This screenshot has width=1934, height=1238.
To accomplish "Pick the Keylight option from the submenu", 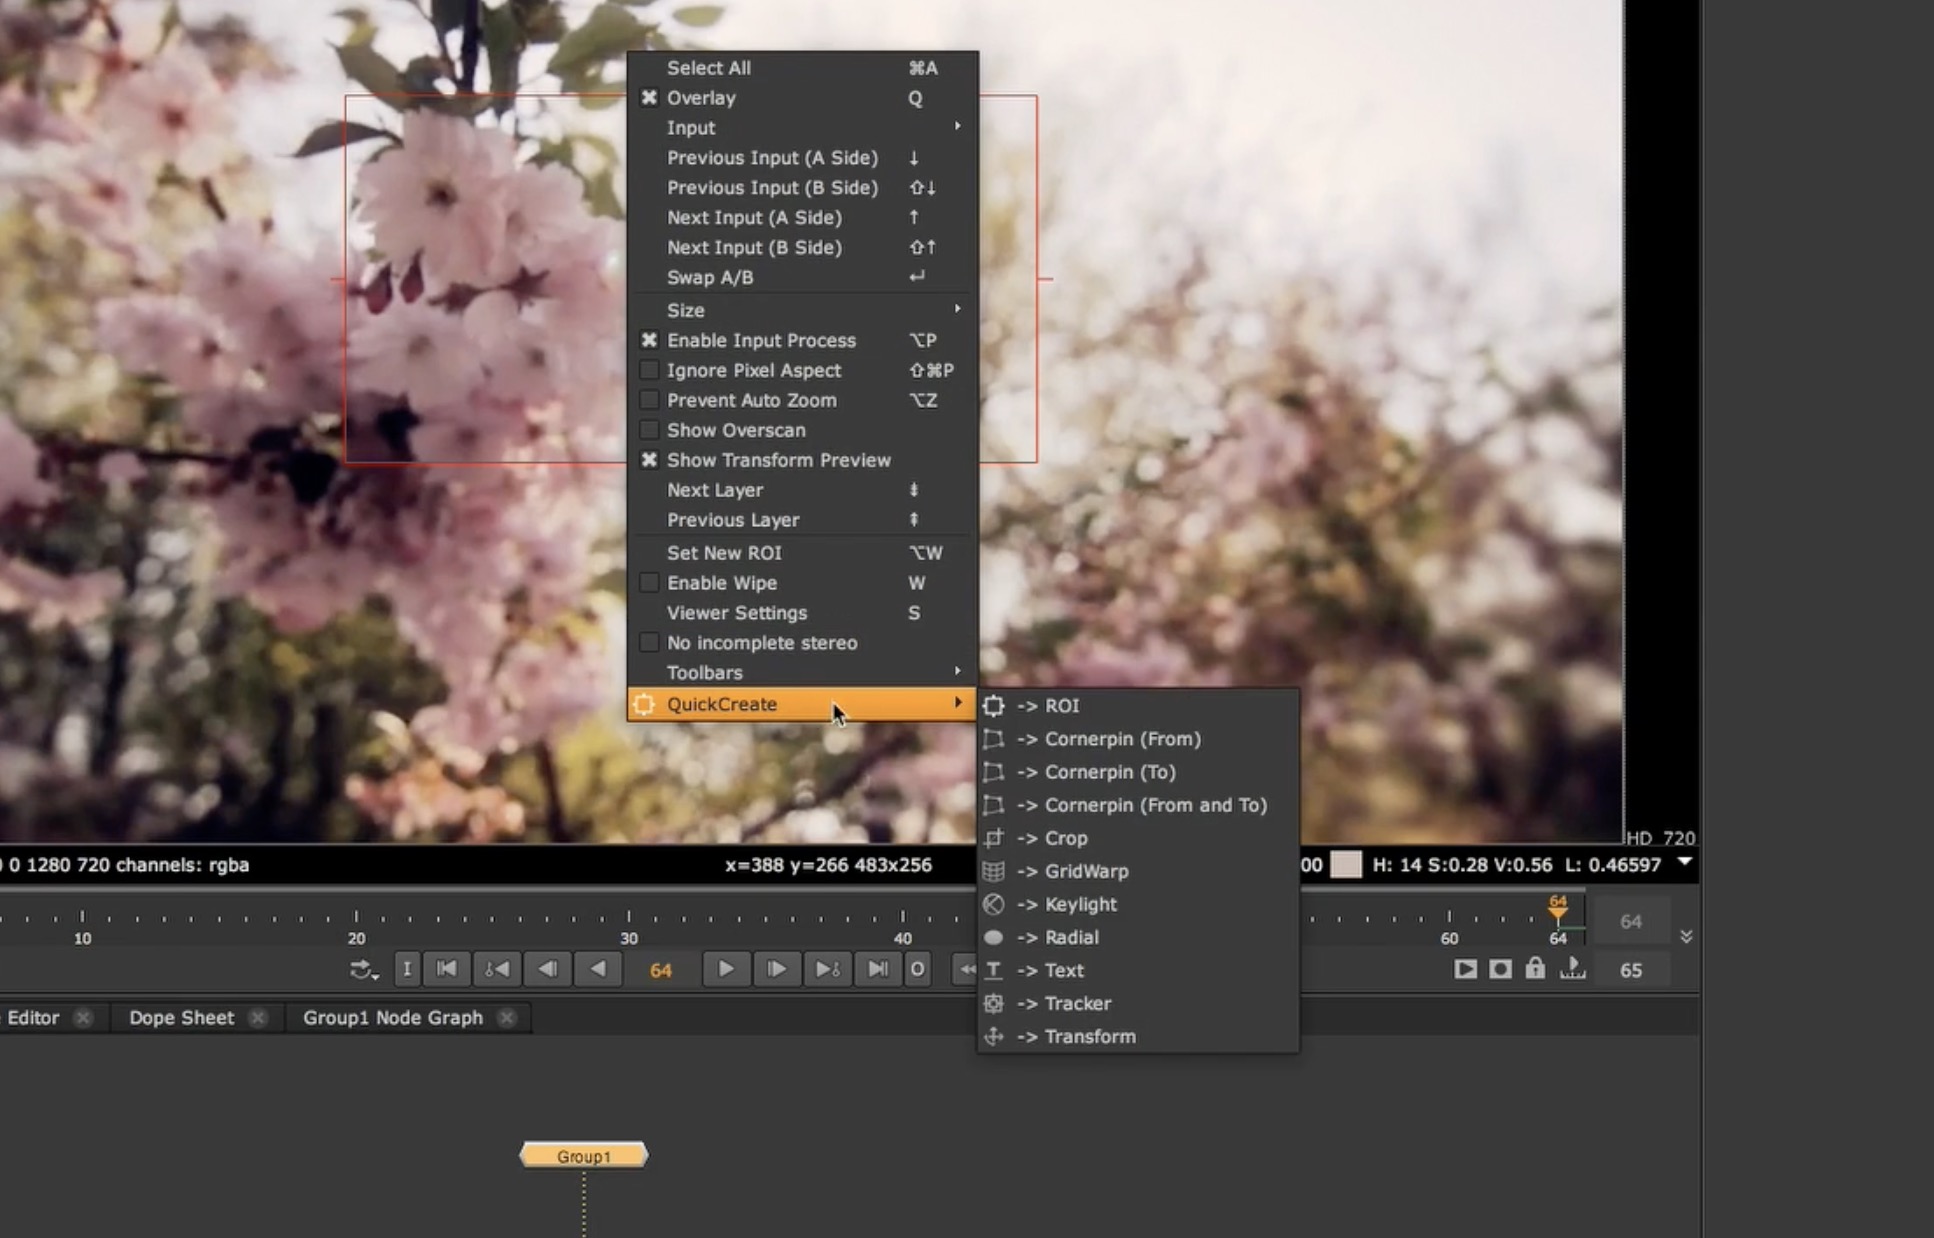I will pos(1080,904).
